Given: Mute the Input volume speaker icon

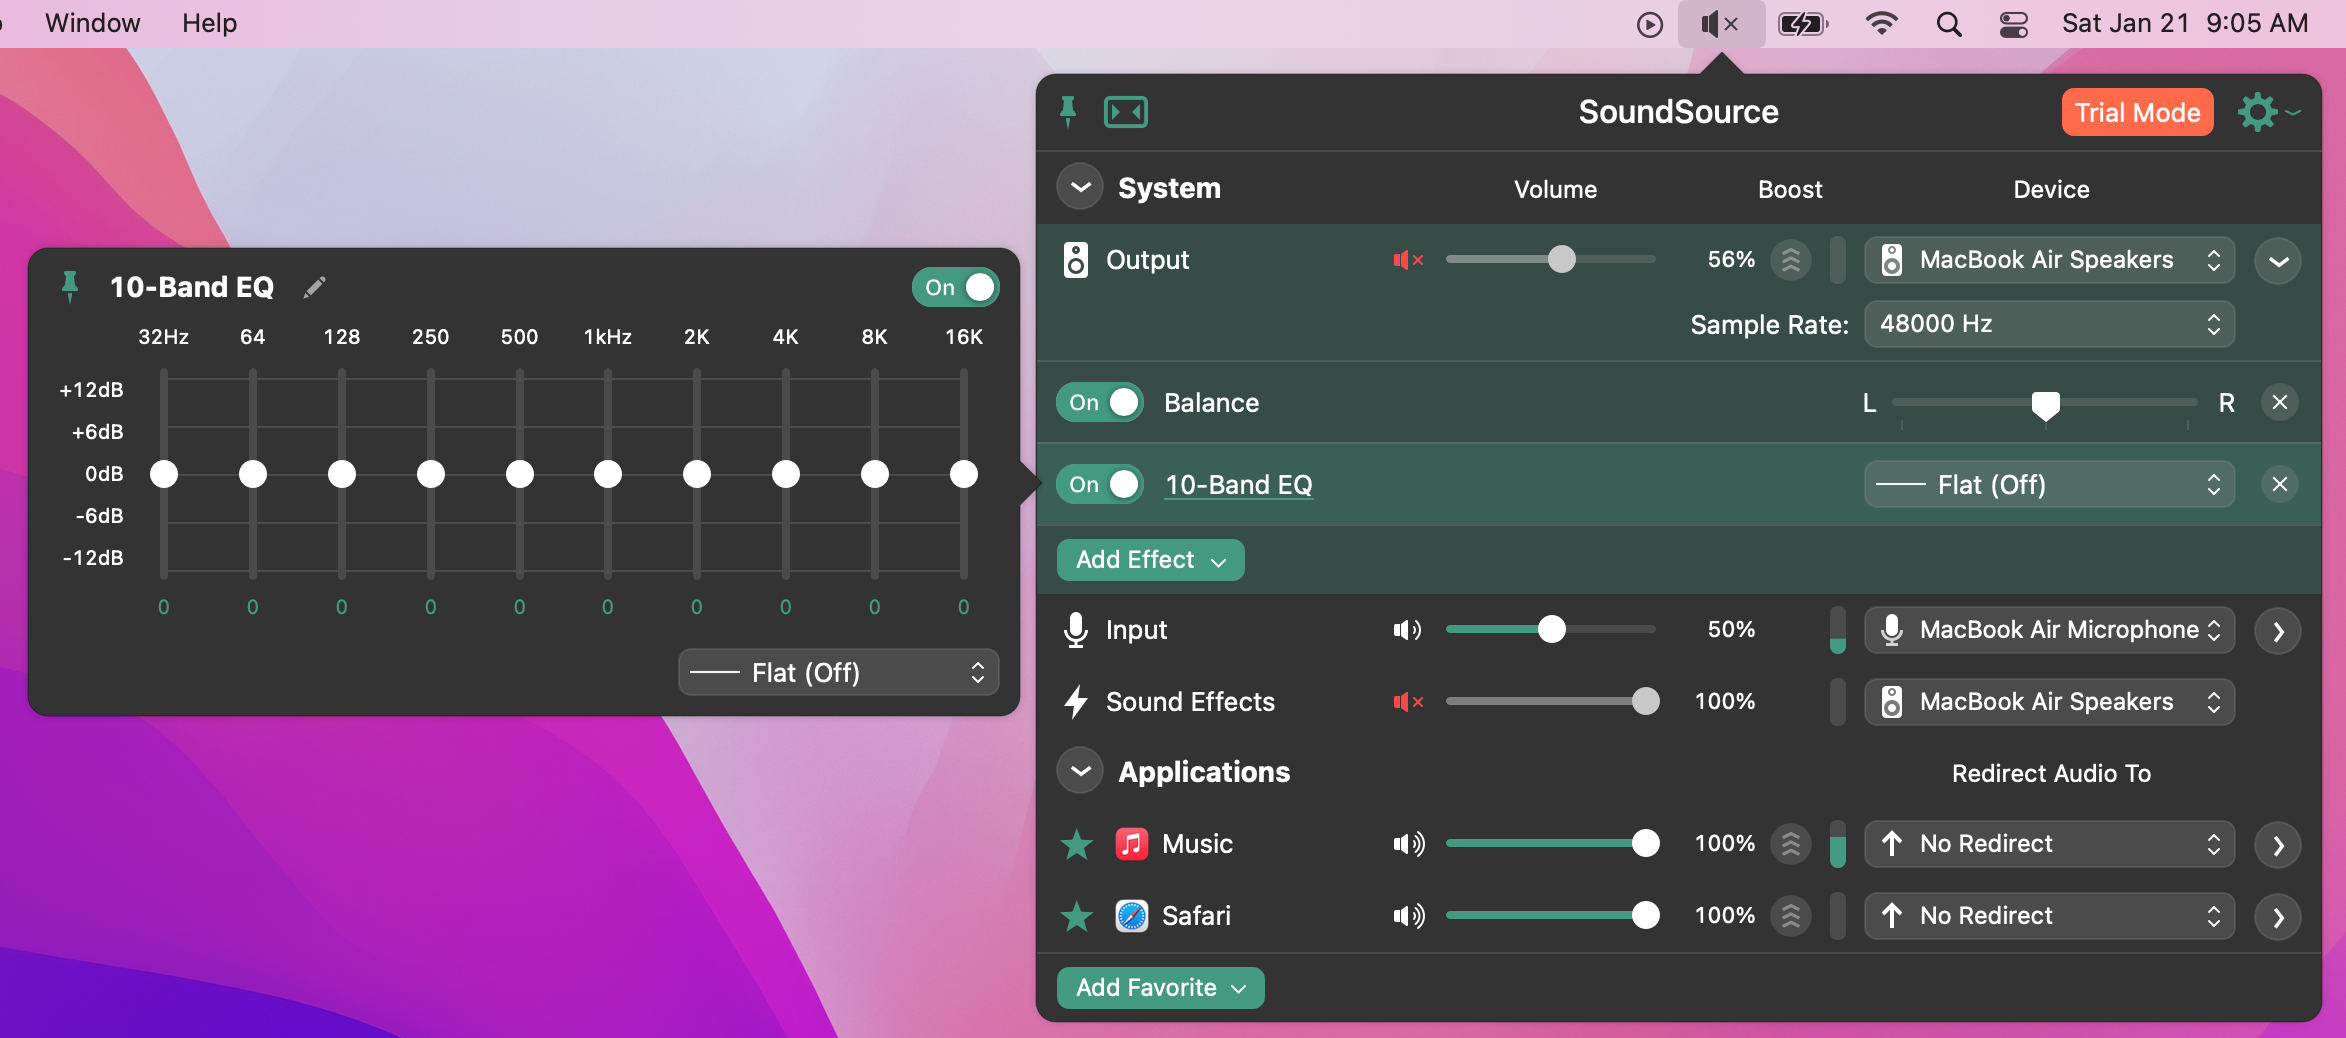Looking at the screenshot, I should click(1408, 630).
